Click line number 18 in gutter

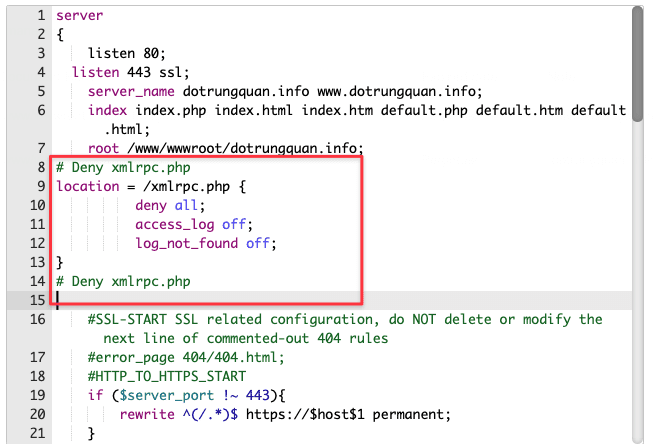click(x=37, y=377)
